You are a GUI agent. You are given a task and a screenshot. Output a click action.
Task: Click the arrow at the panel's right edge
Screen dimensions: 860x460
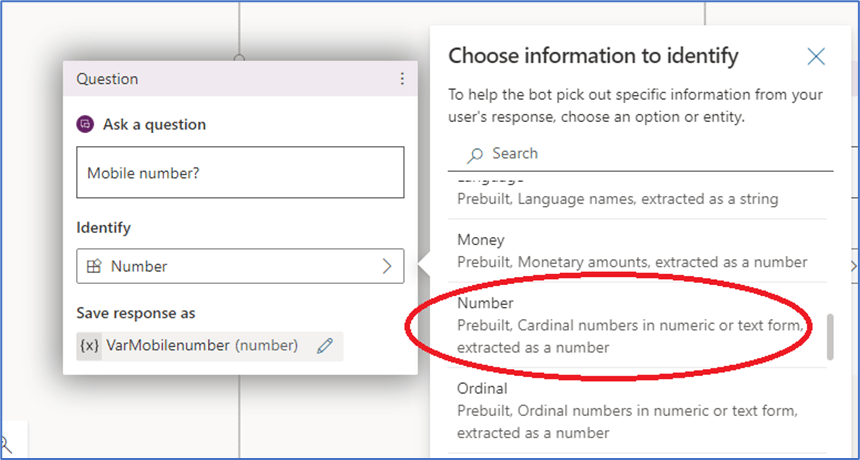852,266
